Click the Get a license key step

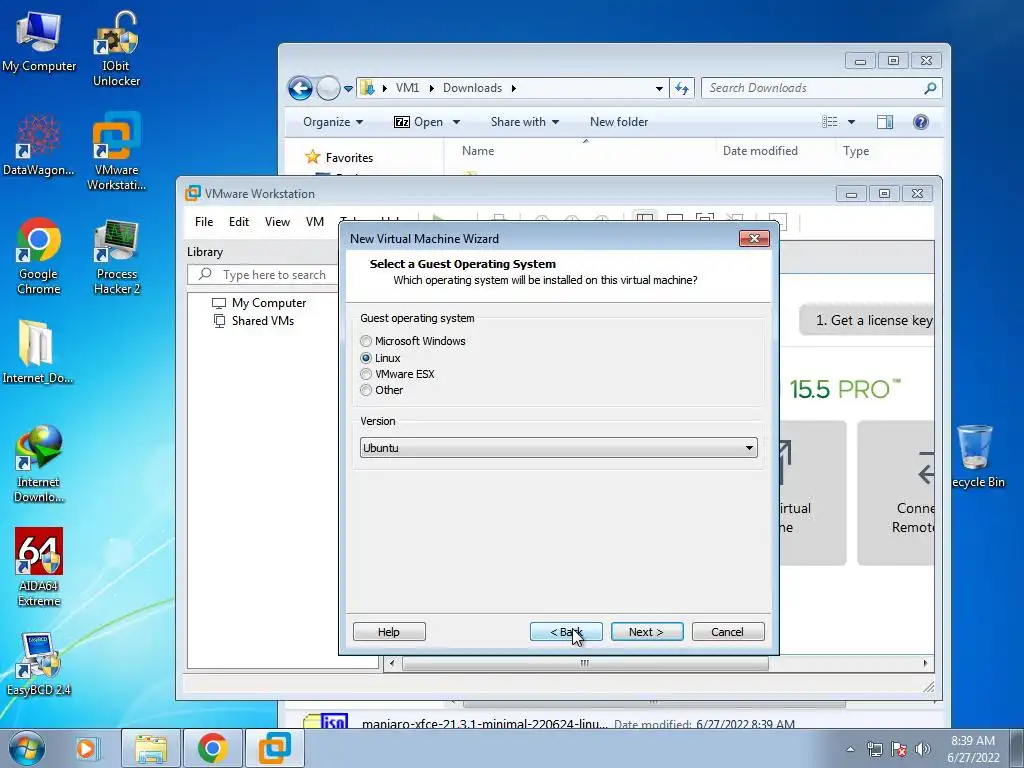click(x=867, y=320)
